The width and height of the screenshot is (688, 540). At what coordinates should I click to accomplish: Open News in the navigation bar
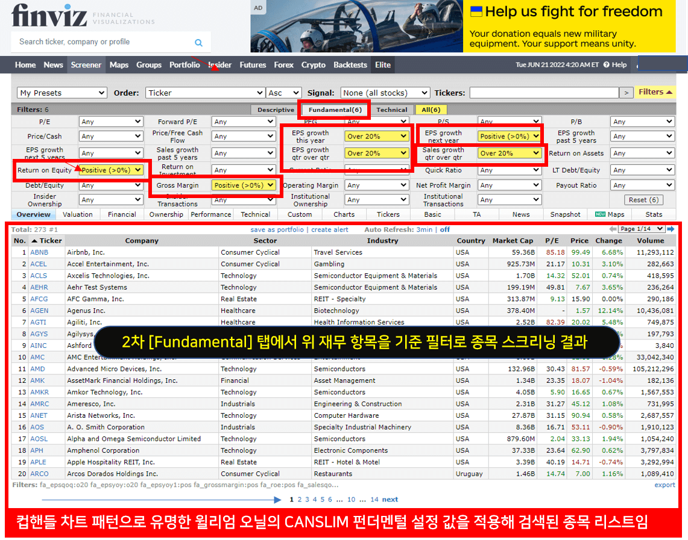click(53, 65)
